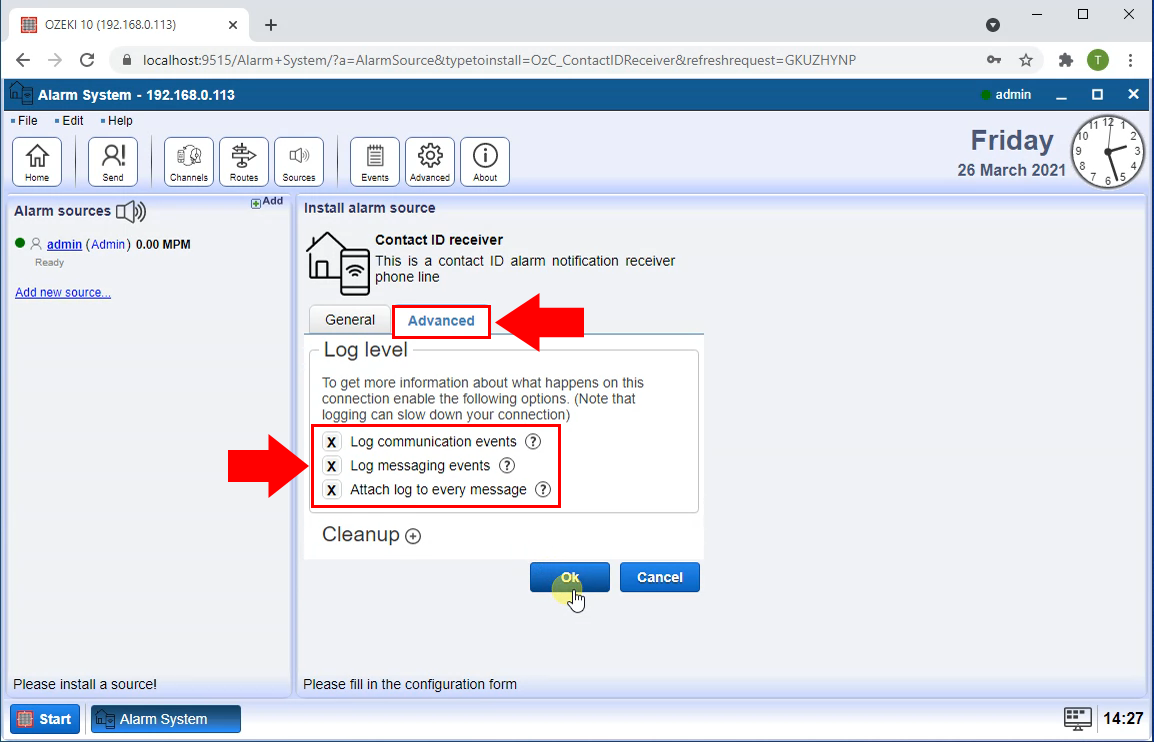Confirm with the Ok button
The width and height of the screenshot is (1154, 742).
(x=570, y=577)
